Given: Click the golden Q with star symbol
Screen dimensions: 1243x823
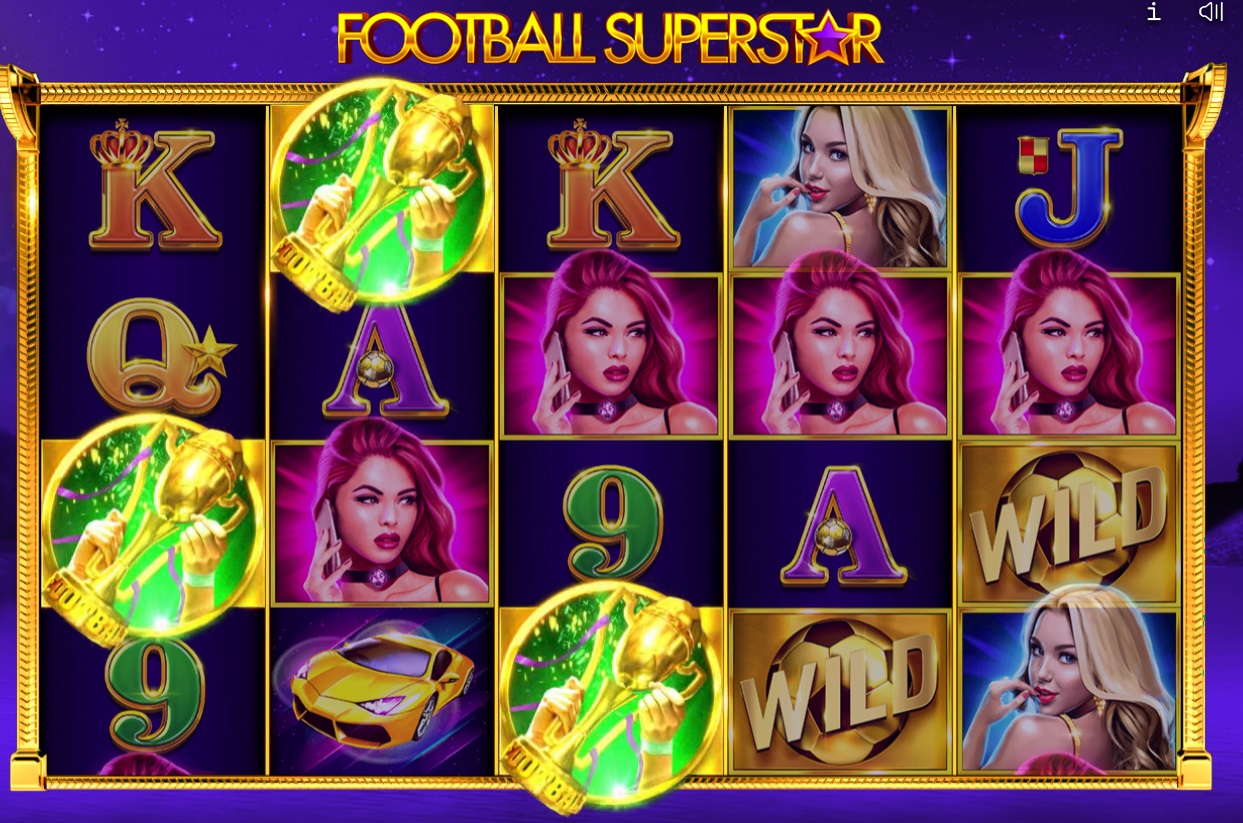Looking at the screenshot, I should [160, 356].
